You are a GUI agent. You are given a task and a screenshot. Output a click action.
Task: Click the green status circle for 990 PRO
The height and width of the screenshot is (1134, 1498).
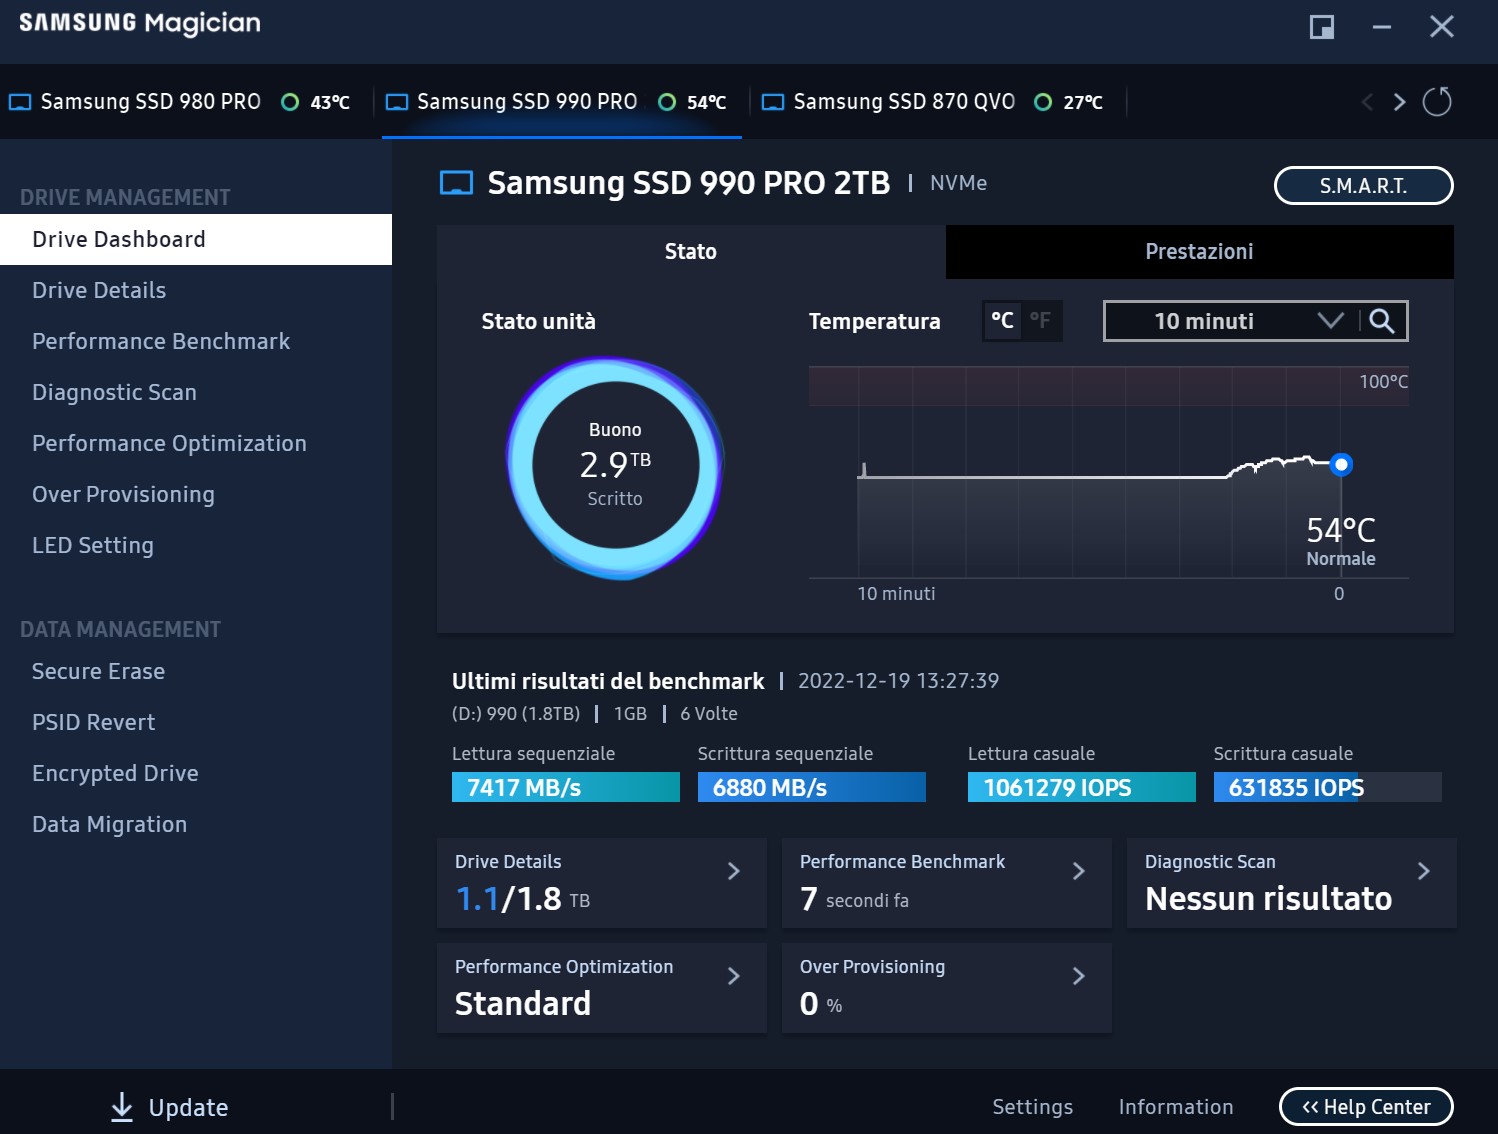click(x=667, y=102)
